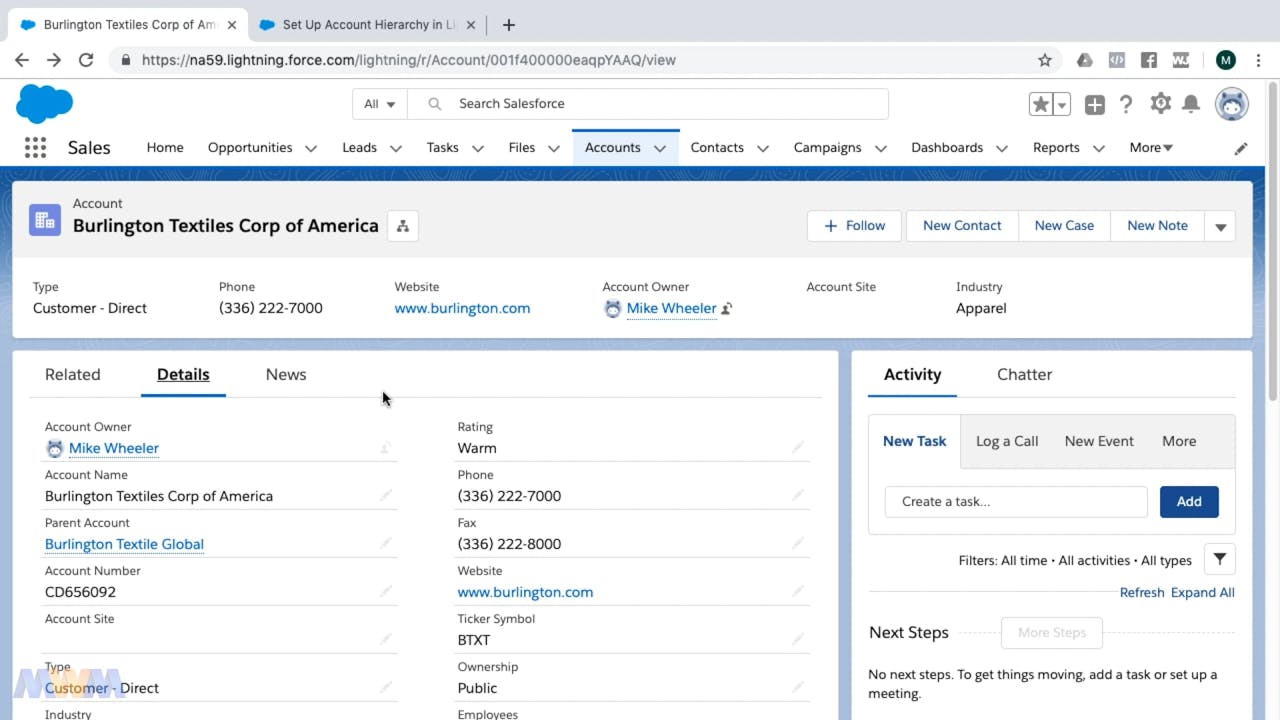Open the global actions plus icon
1280x720 pixels.
tap(1095, 104)
